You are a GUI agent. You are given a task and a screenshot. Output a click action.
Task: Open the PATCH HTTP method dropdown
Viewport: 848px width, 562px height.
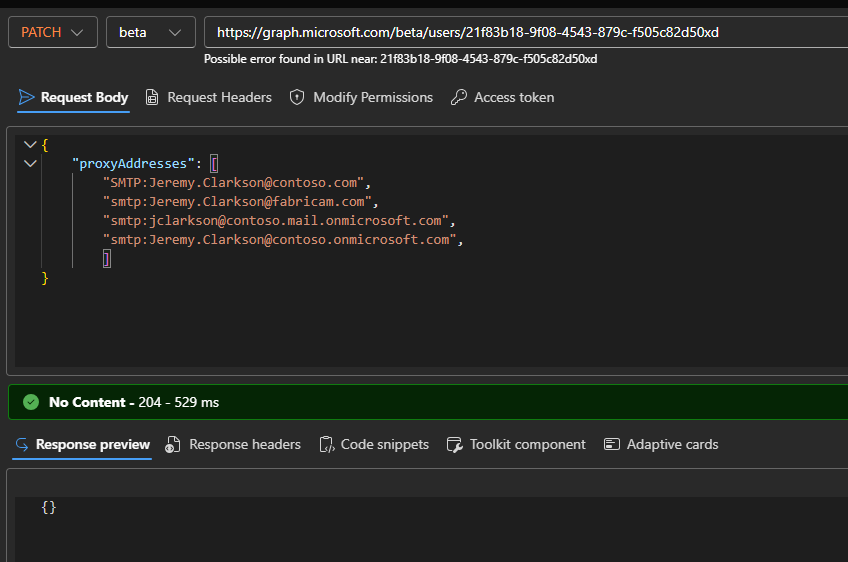52,32
